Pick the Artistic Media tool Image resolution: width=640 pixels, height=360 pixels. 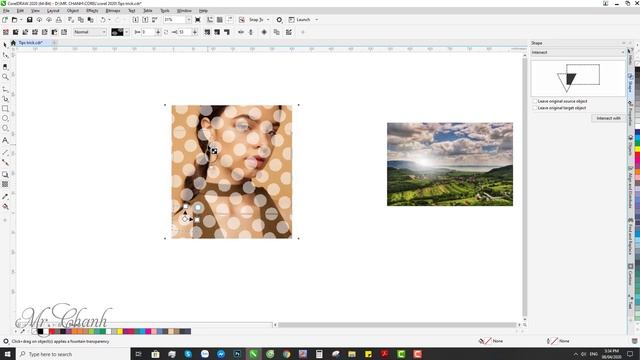pyautogui.click(x=5, y=99)
